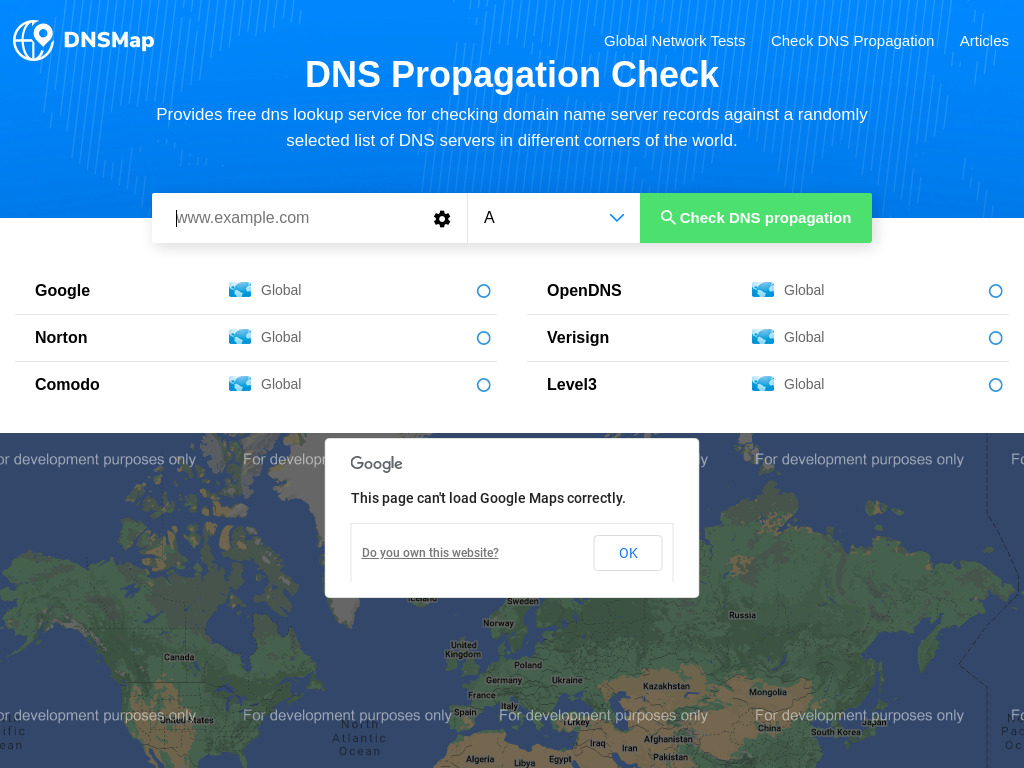Click the Global label in Norton row
The image size is (1024, 768).
tap(281, 337)
